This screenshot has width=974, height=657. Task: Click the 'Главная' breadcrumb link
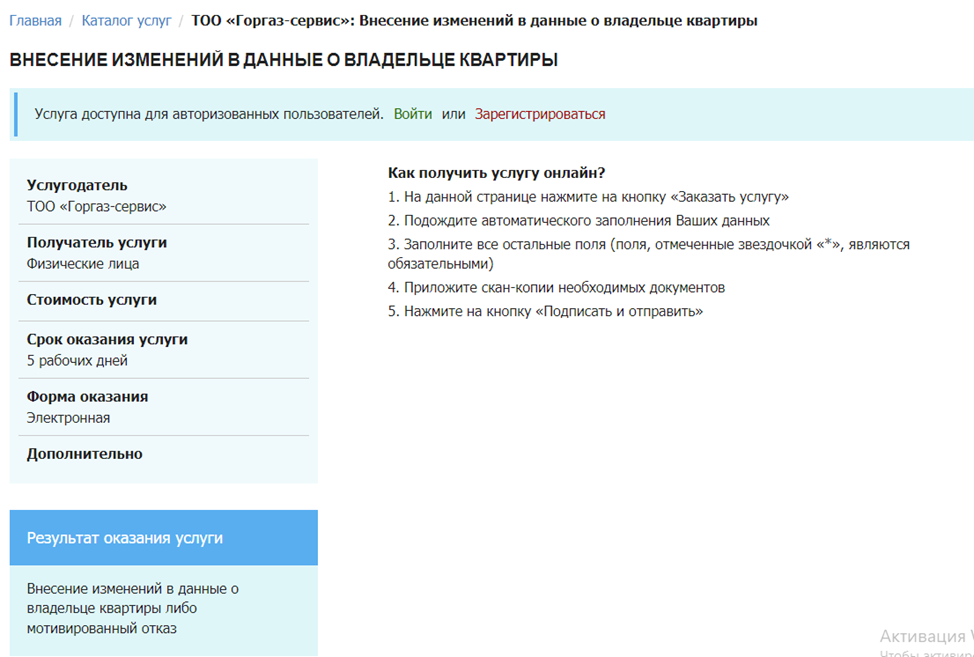[x=35, y=20]
